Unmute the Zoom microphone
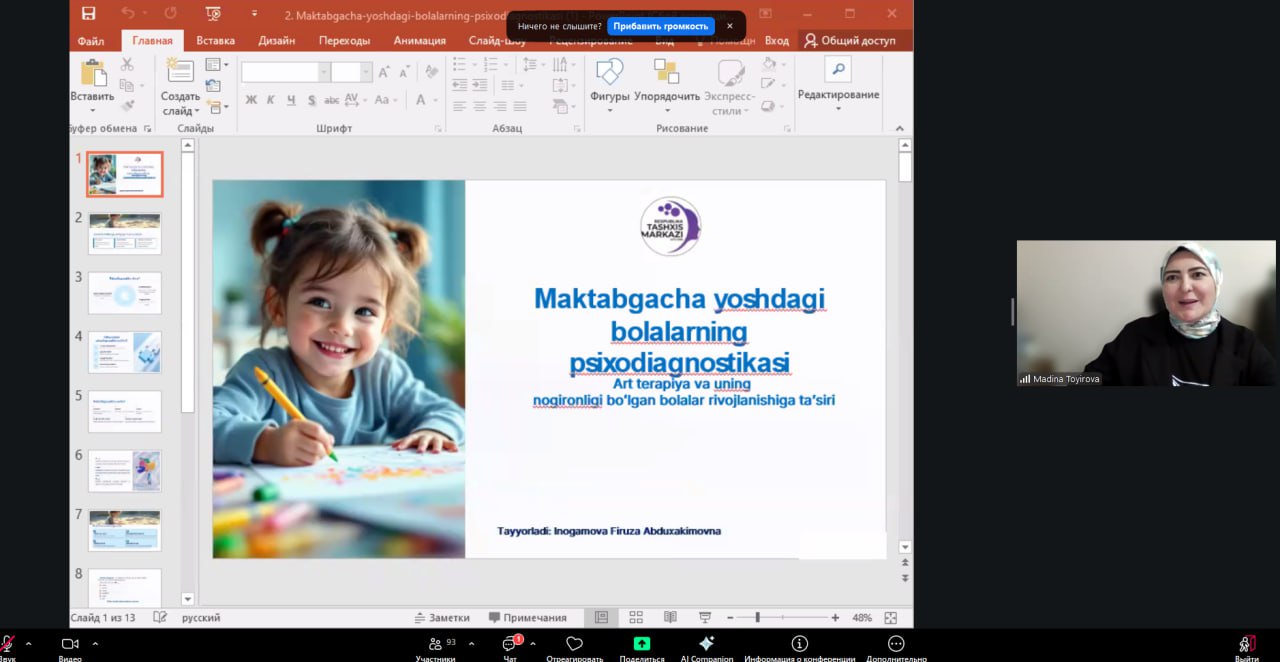The image size is (1280, 662). coord(7,644)
